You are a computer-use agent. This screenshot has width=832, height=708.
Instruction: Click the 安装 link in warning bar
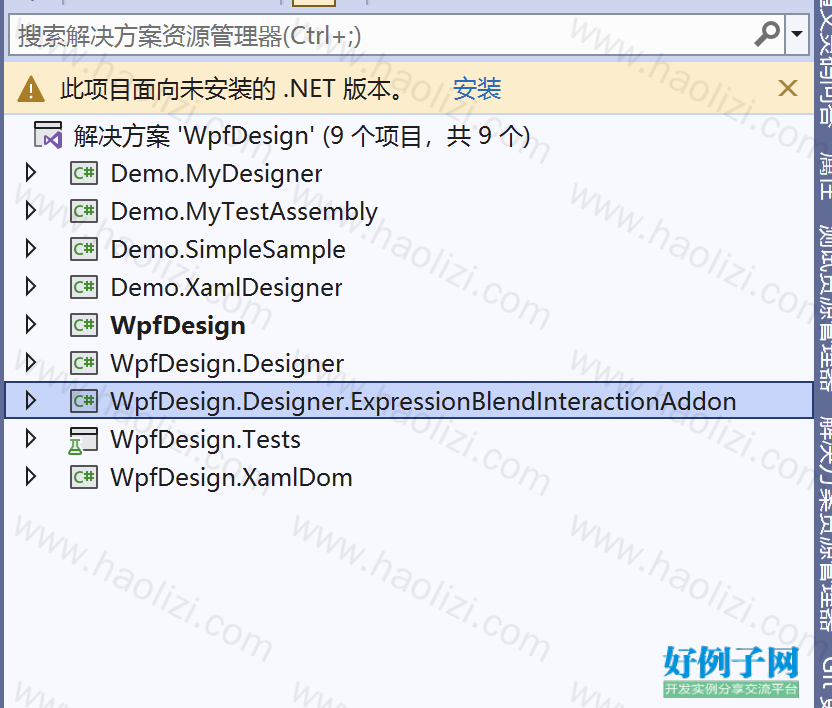click(x=477, y=89)
